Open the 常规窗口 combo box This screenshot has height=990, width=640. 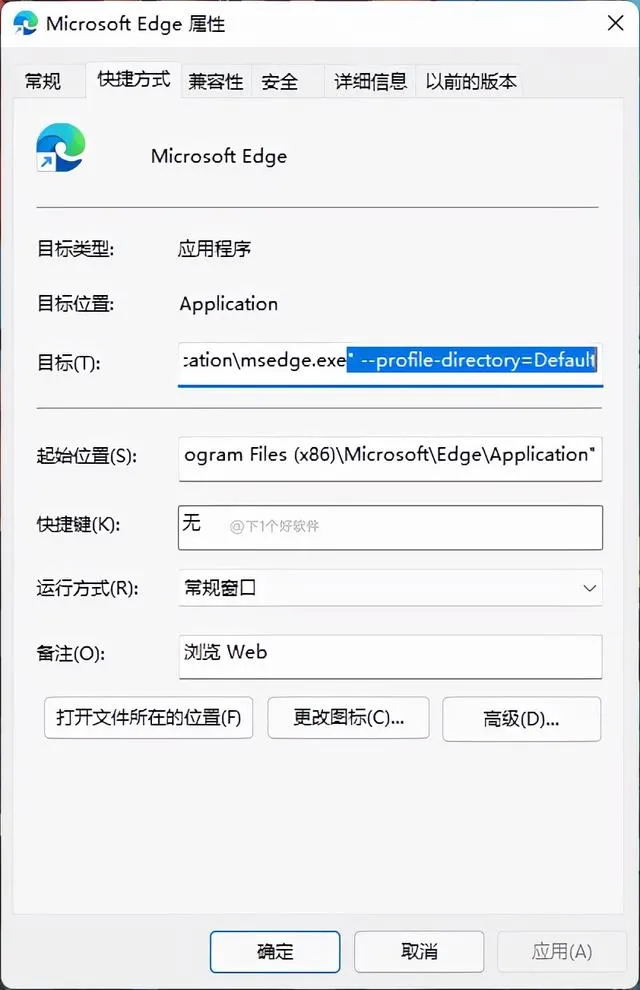pyautogui.click(x=390, y=588)
